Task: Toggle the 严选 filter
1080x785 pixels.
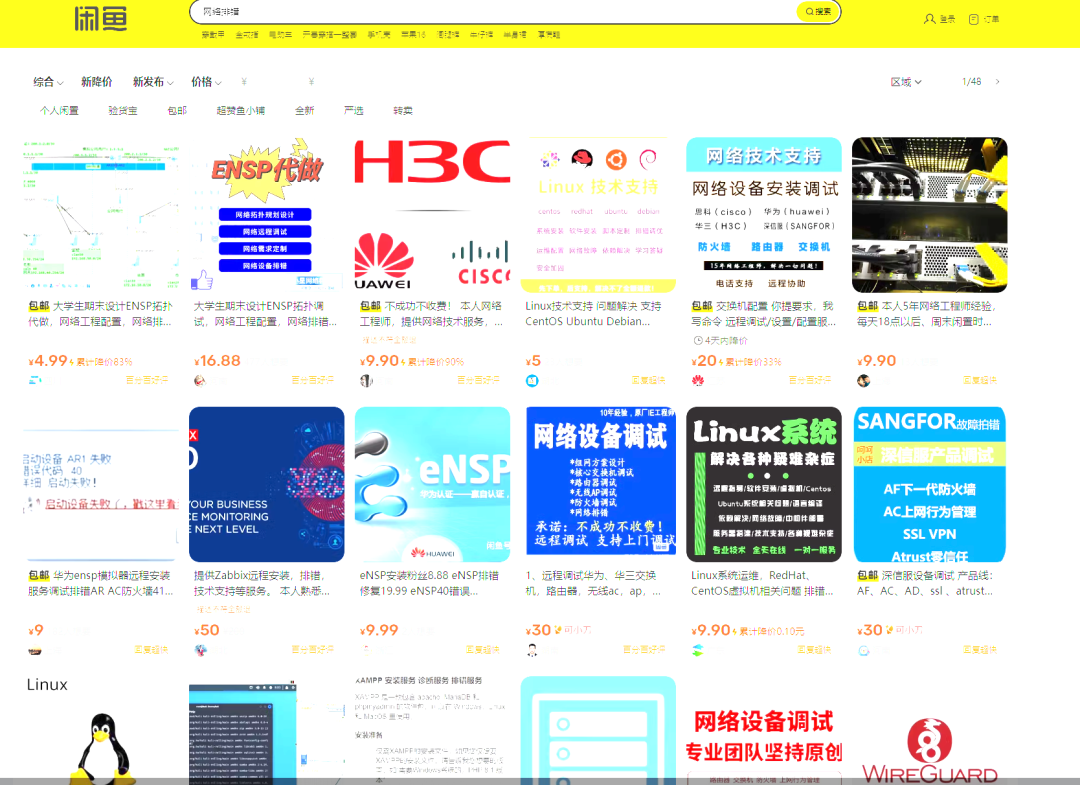Action: coord(353,111)
